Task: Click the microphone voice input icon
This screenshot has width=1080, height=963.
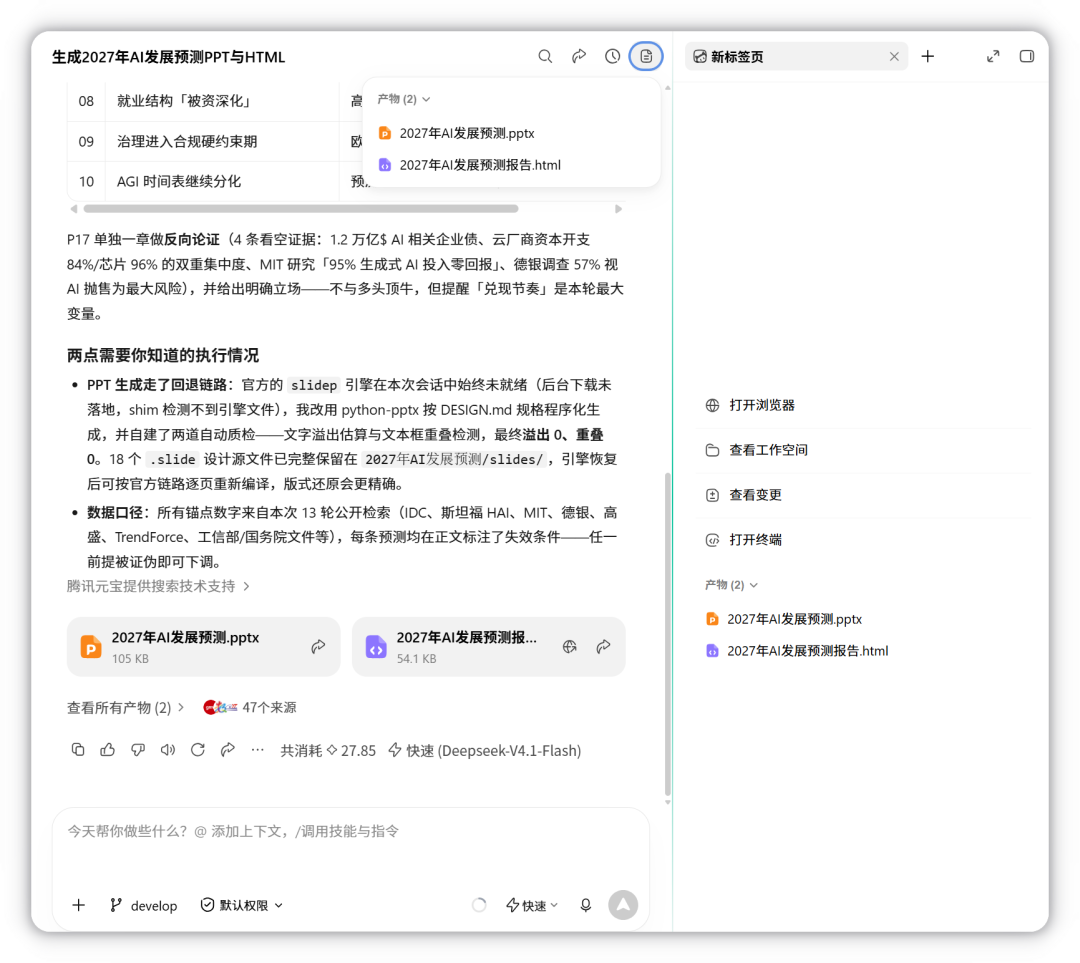Action: coord(585,905)
